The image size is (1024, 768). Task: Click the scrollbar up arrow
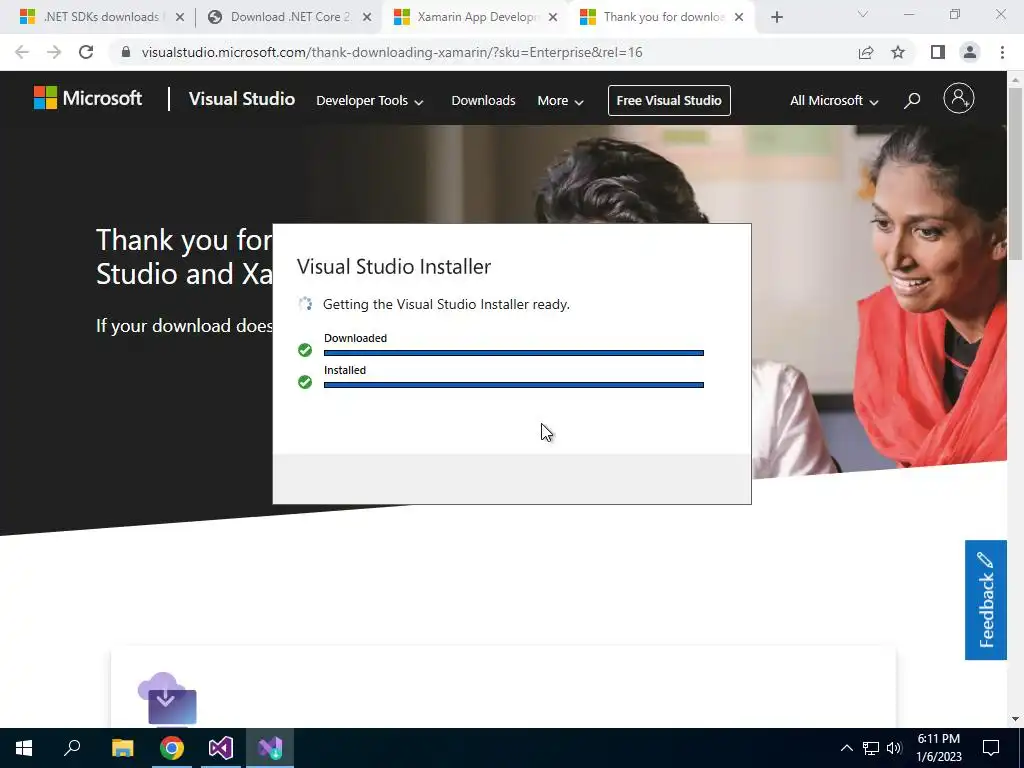[x=1016, y=79]
